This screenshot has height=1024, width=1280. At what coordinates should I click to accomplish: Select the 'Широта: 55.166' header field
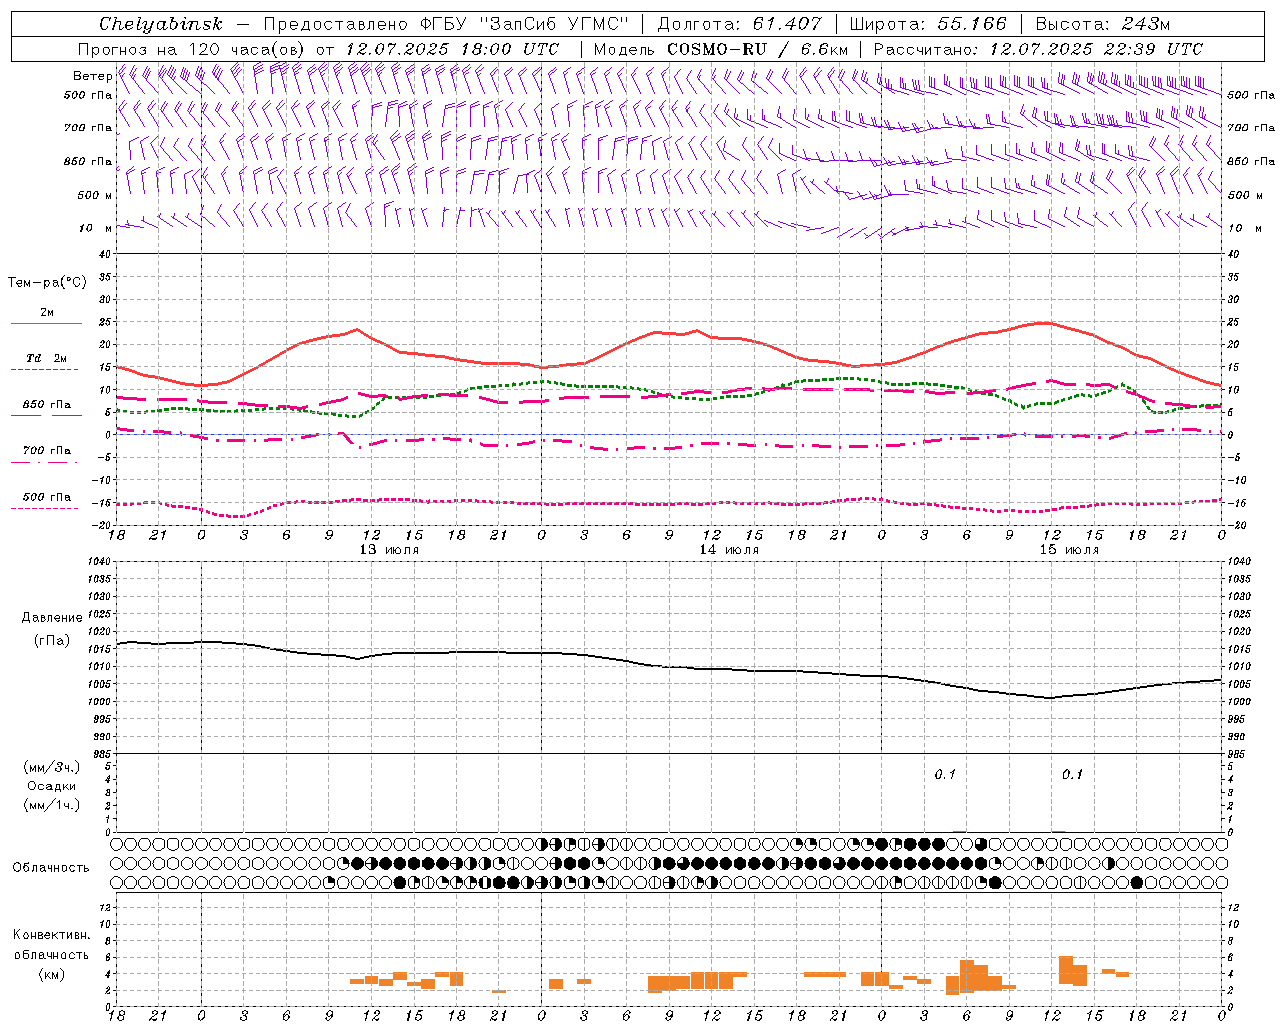(x=927, y=24)
